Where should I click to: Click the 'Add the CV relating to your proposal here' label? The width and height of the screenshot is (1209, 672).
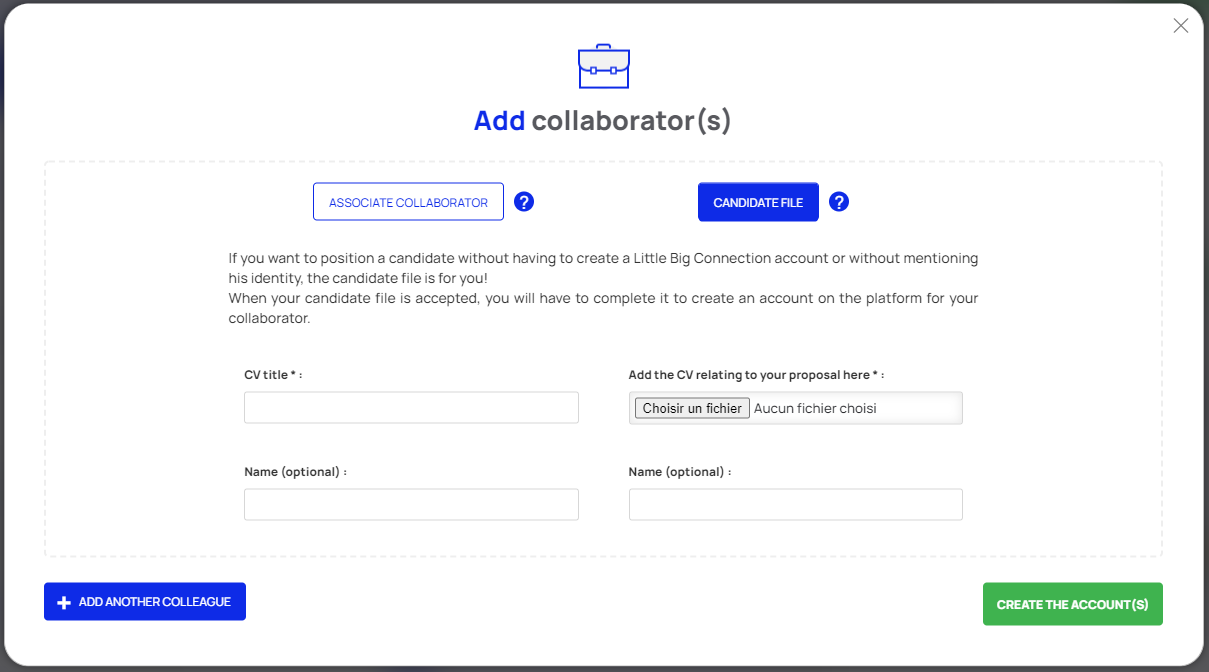(756, 375)
